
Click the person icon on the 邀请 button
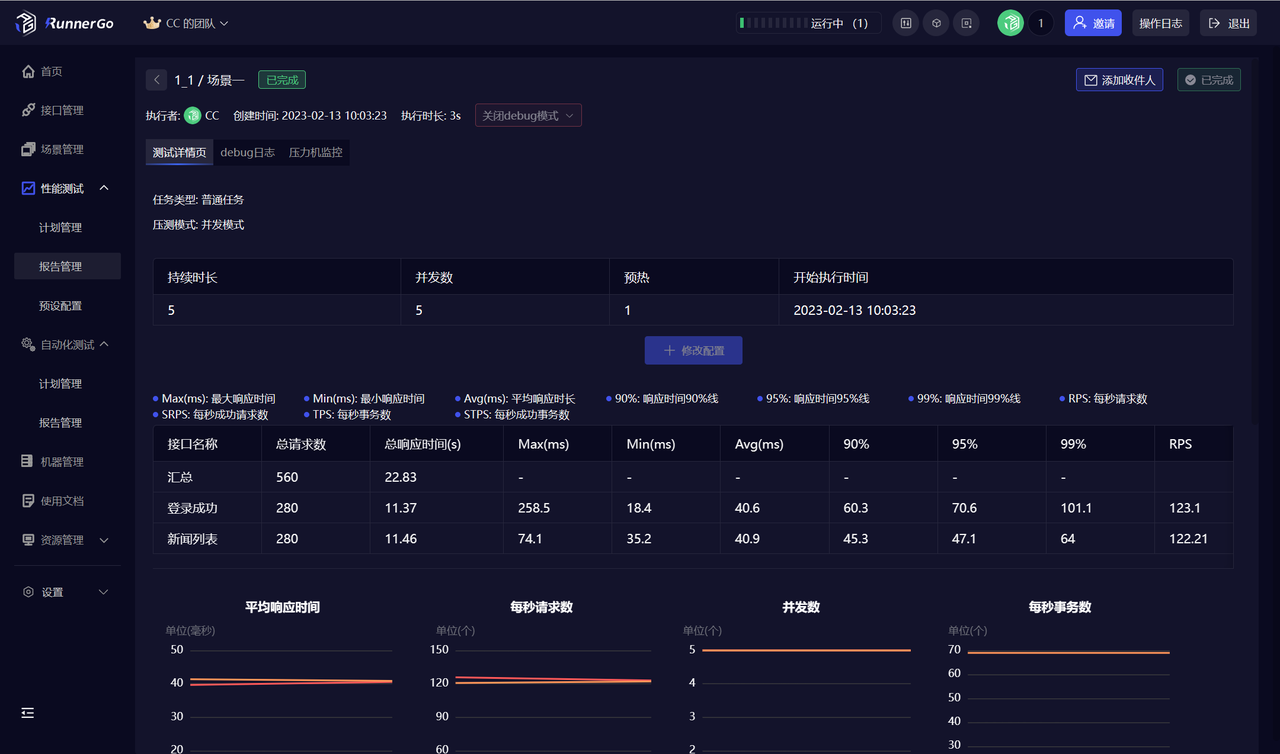click(1080, 23)
